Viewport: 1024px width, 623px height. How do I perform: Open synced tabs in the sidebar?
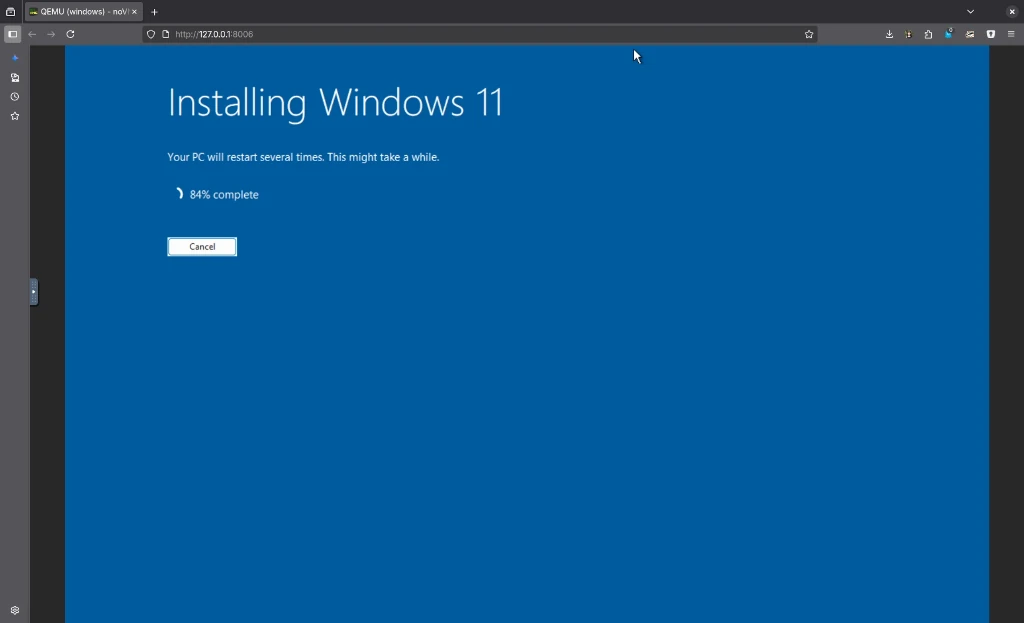(x=15, y=78)
